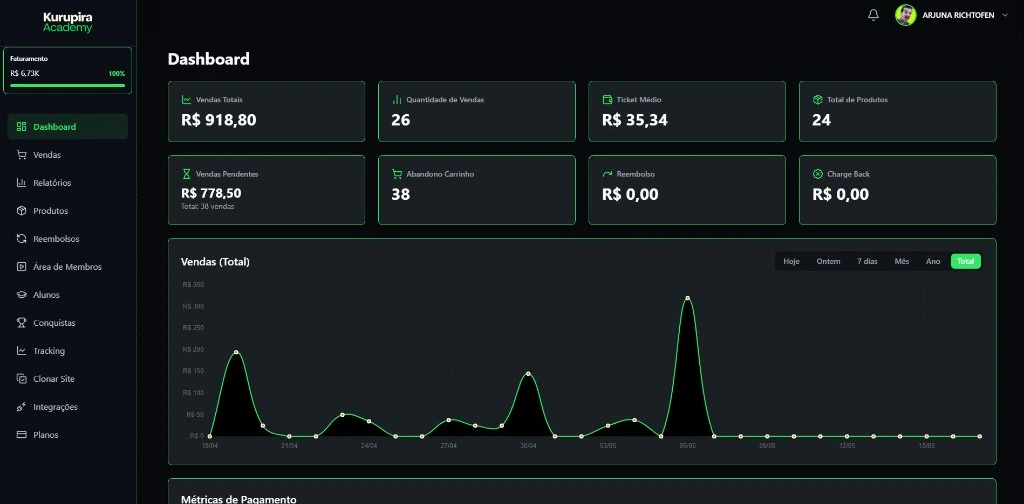1024x504 pixels.
Task: Click the Vendas Totais chart icon
Action: pos(187,100)
